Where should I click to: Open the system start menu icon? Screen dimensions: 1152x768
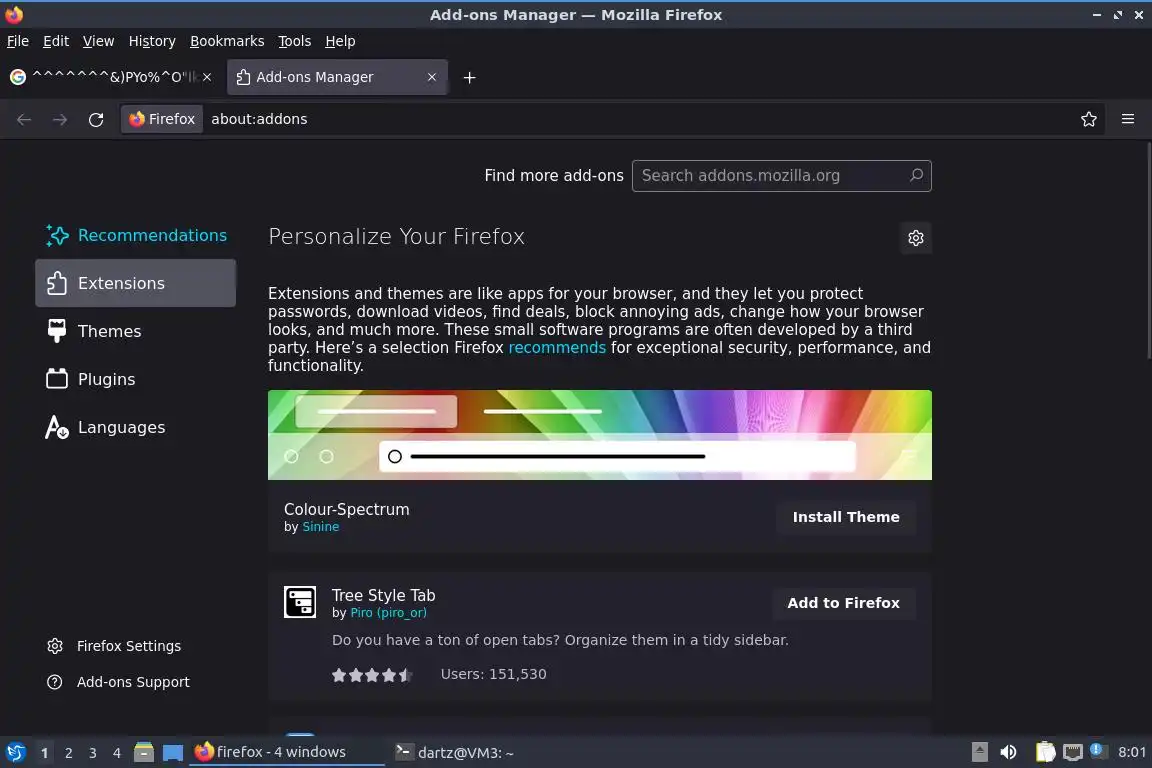(x=15, y=753)
